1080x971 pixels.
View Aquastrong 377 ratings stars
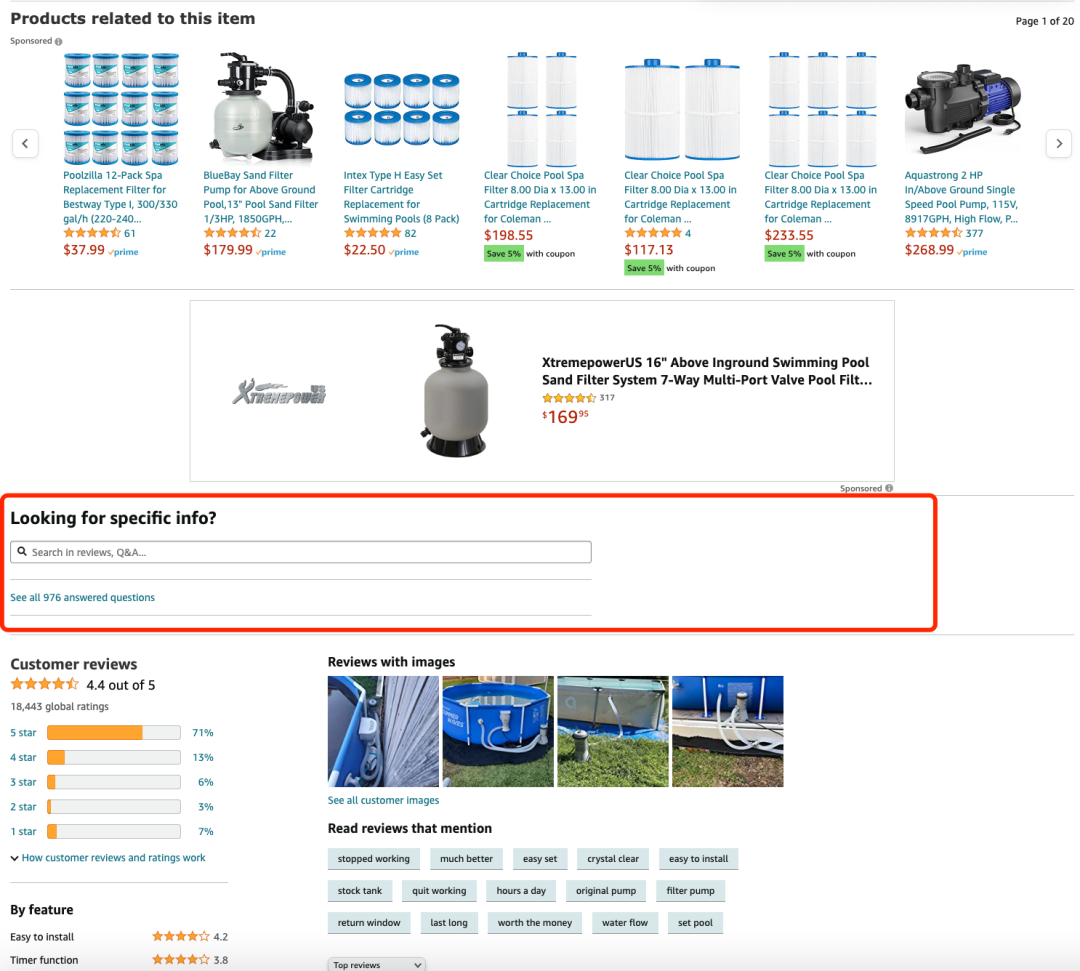933,233
